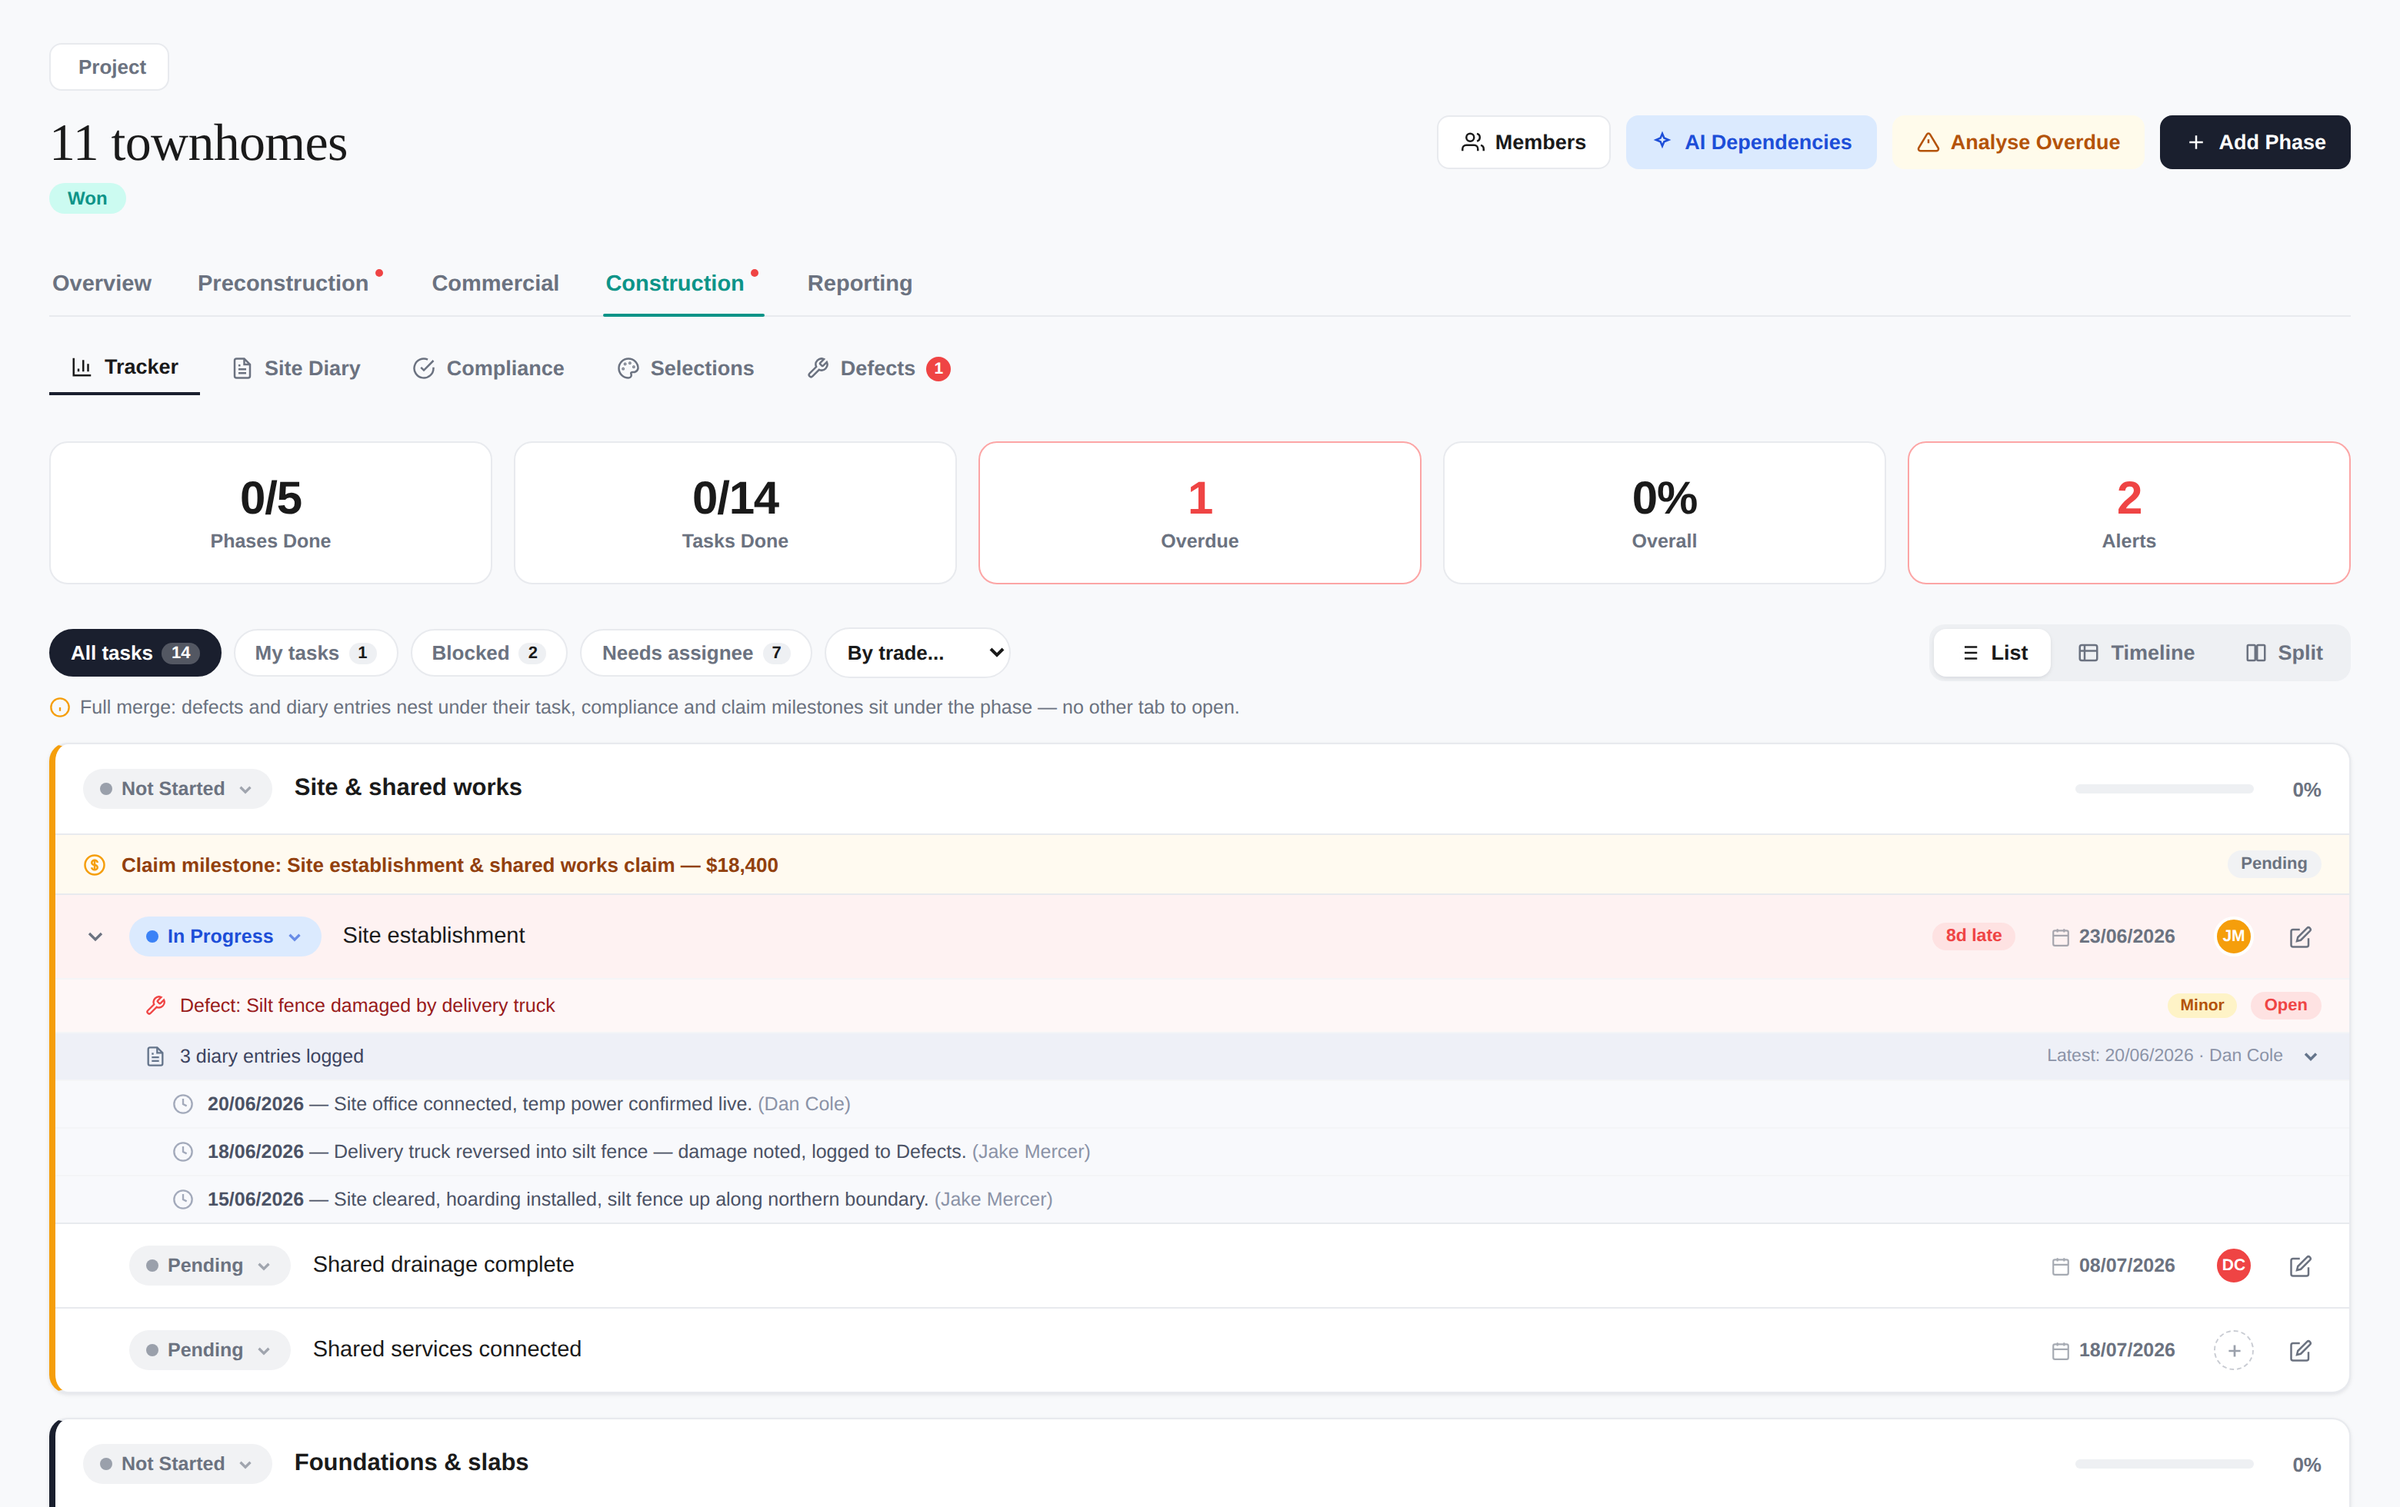Click AI Dependencies button
Screen dimensions: 2400x1507
click(x=1751, y=142)
